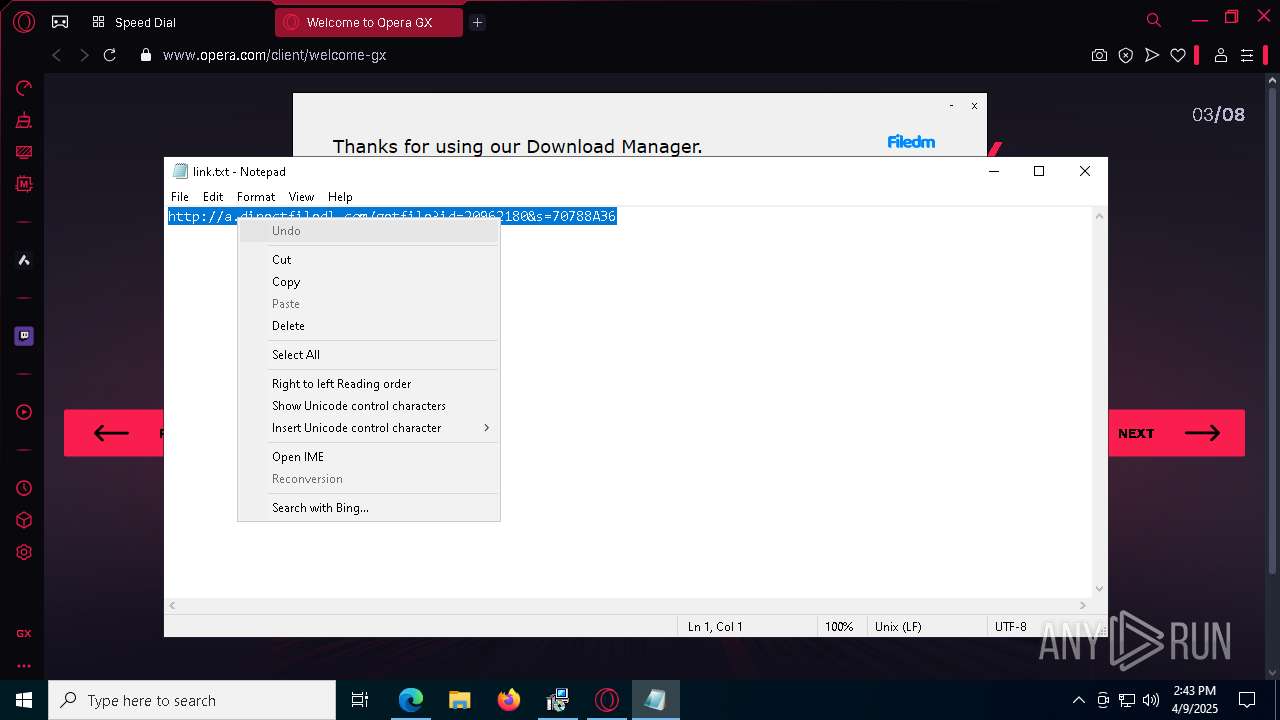Toggle Right to left Reading order

[369, 384]
